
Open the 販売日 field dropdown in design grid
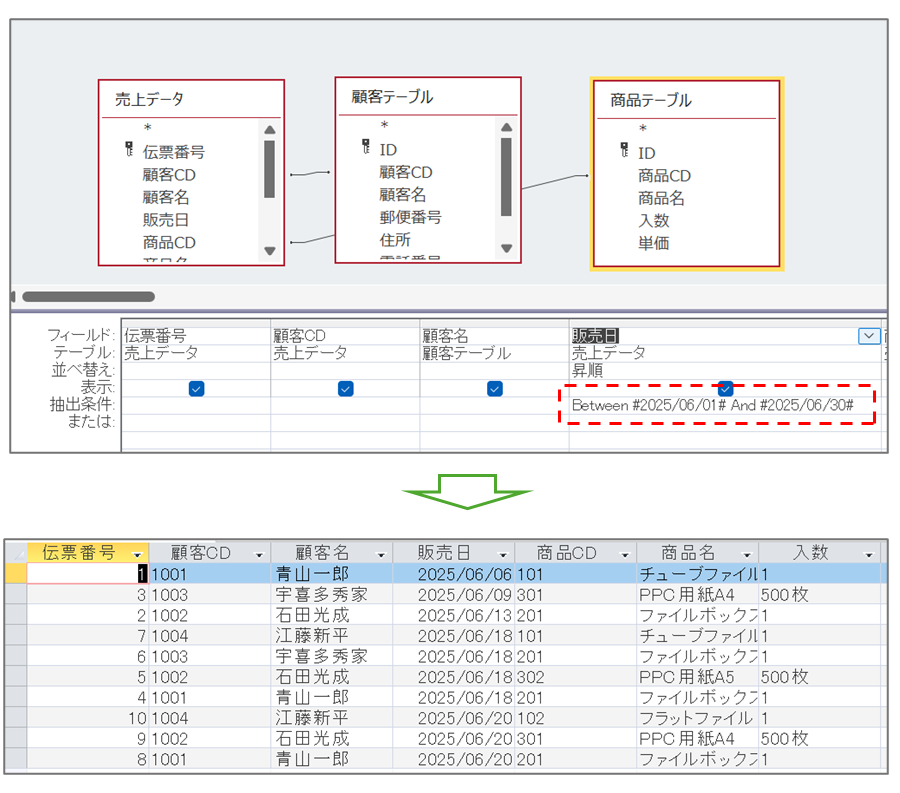[869, 336]
